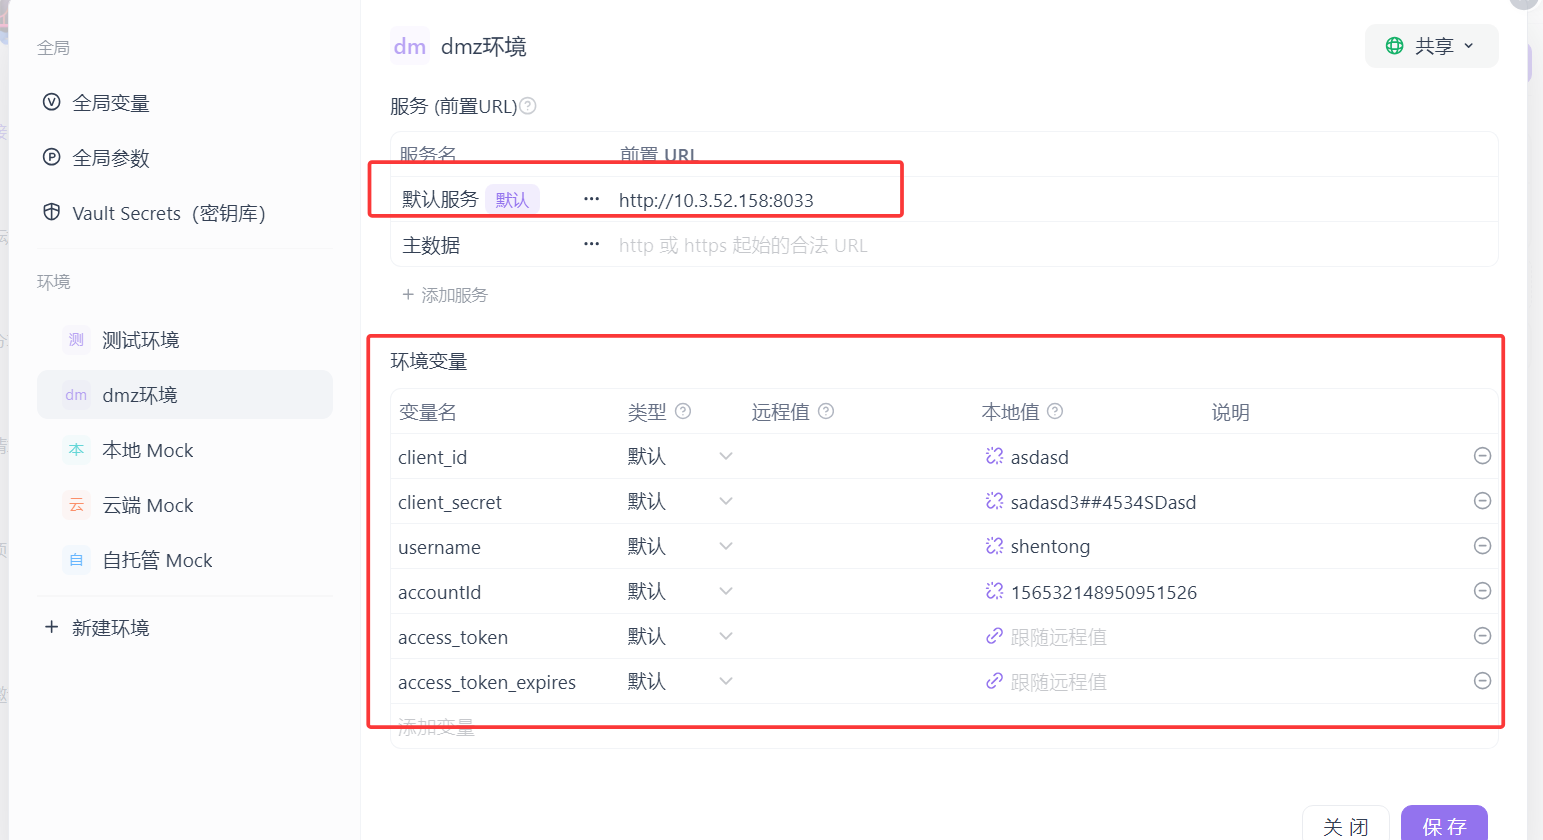Viewport: 1543px width, 840px height.
Task: Open Vault Secrets via the shield icon
Action: [x=51, y=212]
